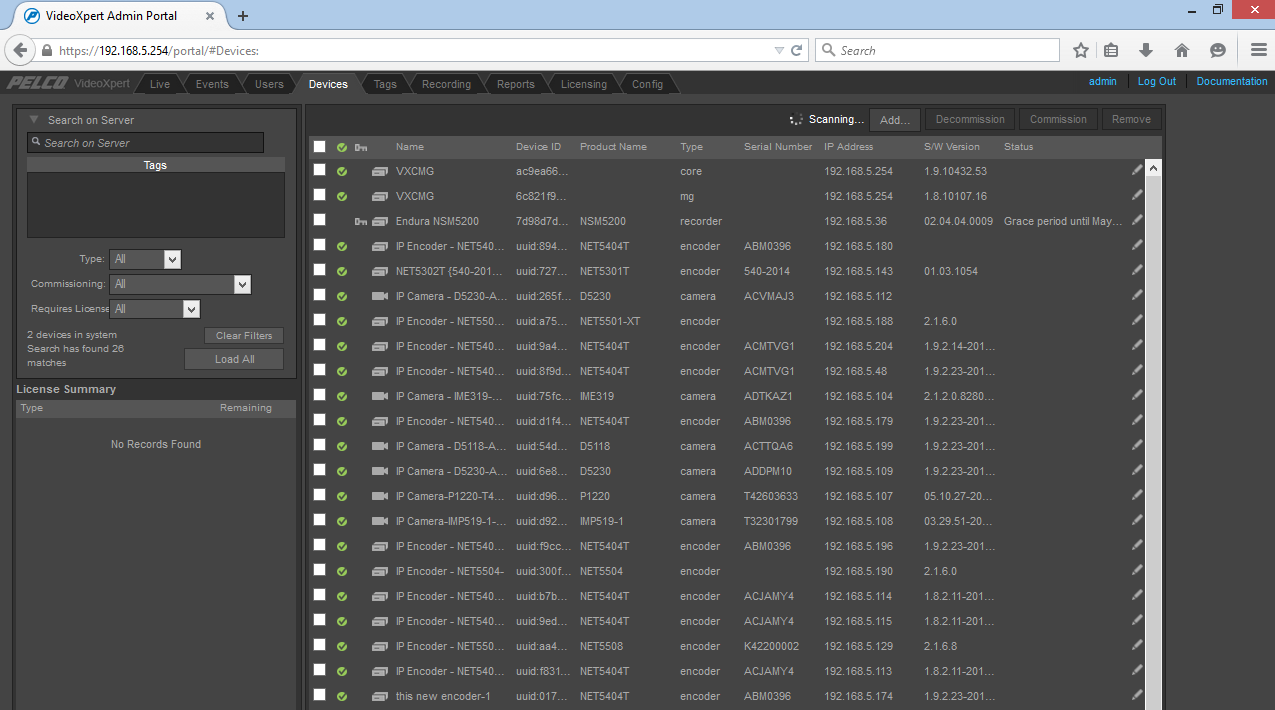Click the Search on Server input field
Image resolution: width=1275 pixels, height=710 pixels.
pyautogui.click(x=146, y=143)
